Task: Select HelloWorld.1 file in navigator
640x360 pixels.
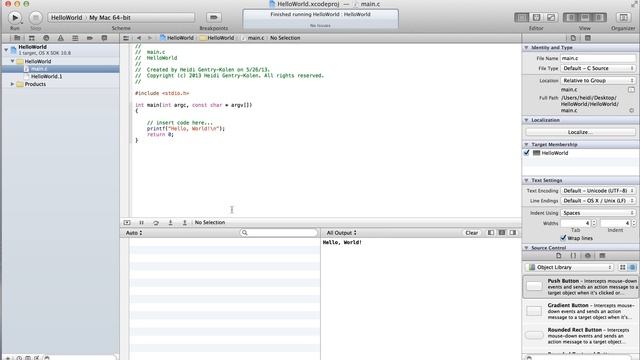Action: 47,76
